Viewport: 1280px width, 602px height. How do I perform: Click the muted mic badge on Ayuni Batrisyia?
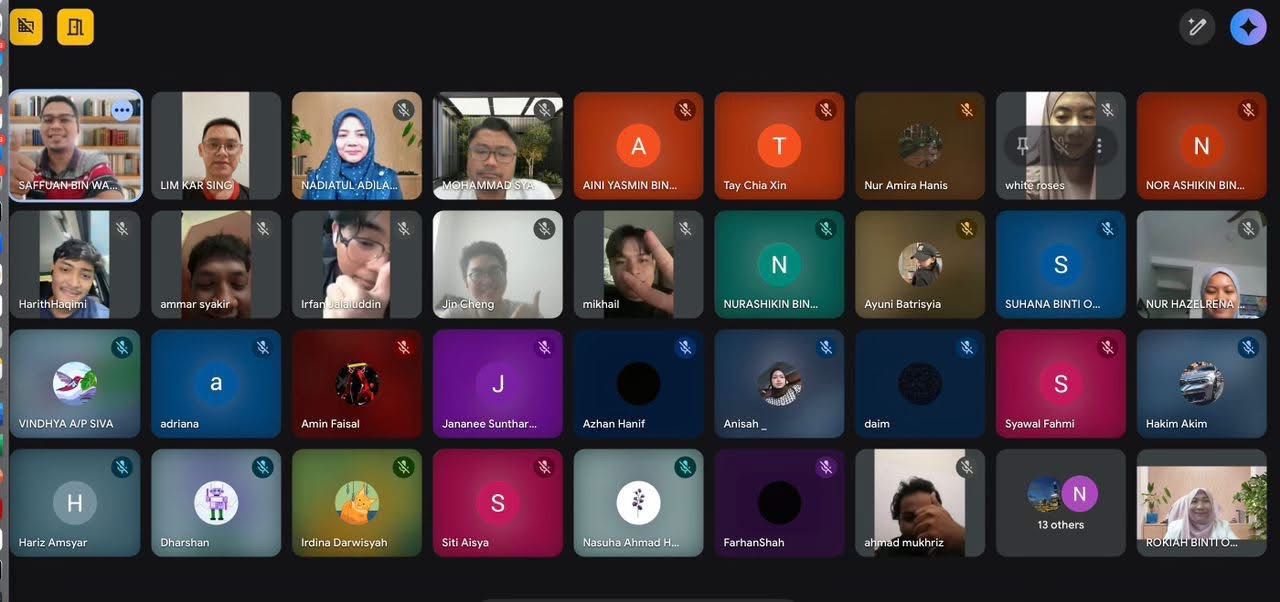tap(967, 228)
